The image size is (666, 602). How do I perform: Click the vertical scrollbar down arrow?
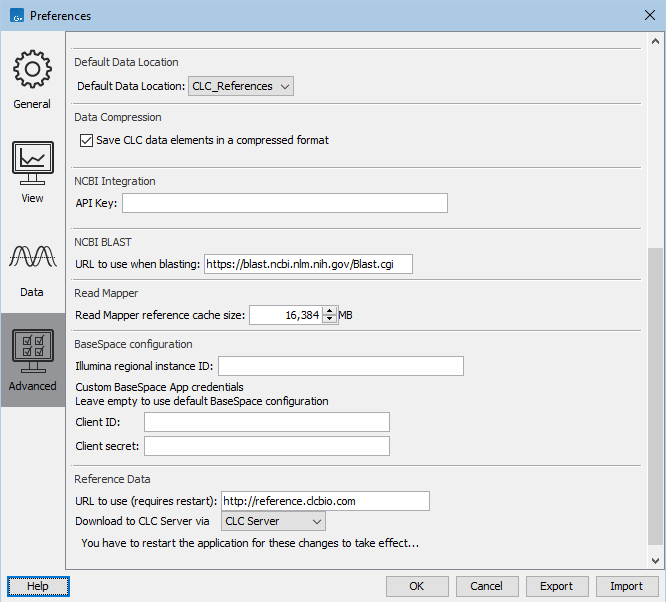(656, 562)
